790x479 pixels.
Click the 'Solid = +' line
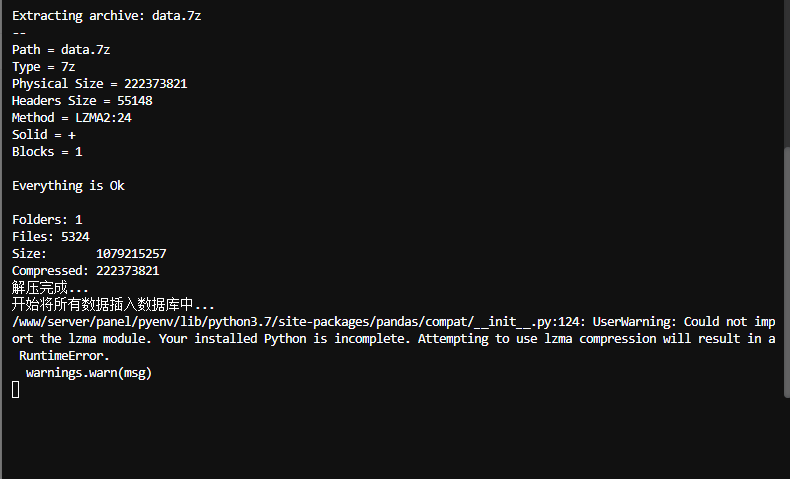pyautogui.click(x=44, y=135)
